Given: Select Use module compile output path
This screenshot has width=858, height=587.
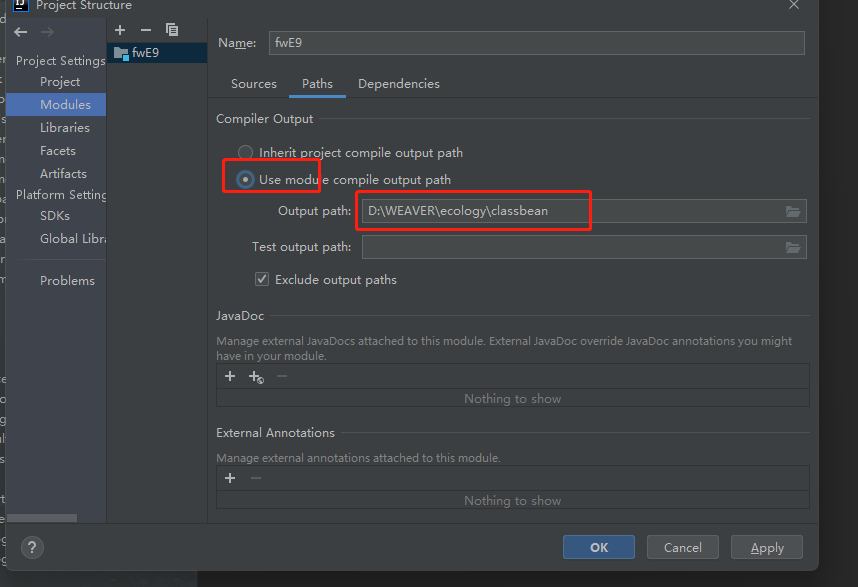Looking at the screenshot, I should pyautogui.click(x=245, y=180).
